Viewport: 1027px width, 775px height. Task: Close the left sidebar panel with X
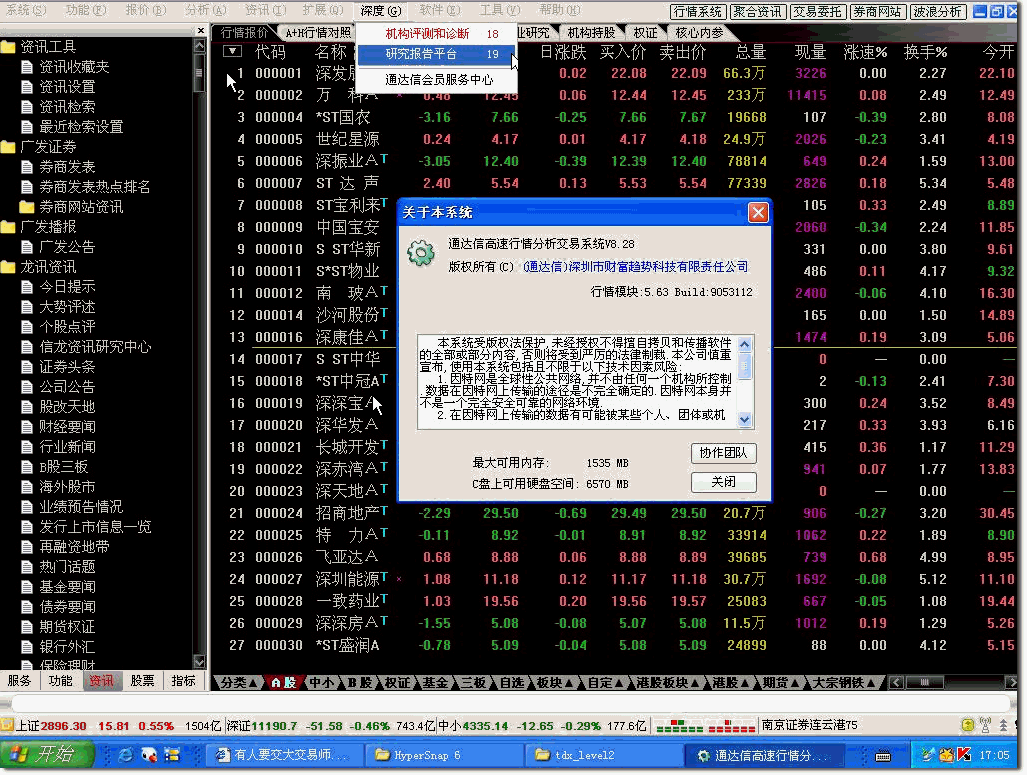(200, 31)
